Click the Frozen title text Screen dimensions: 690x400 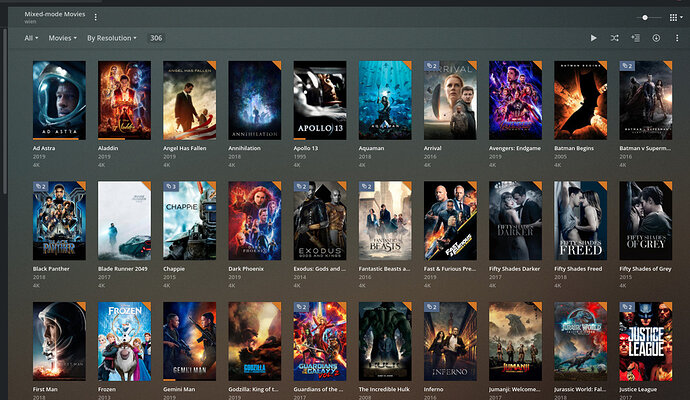point(107,389)
